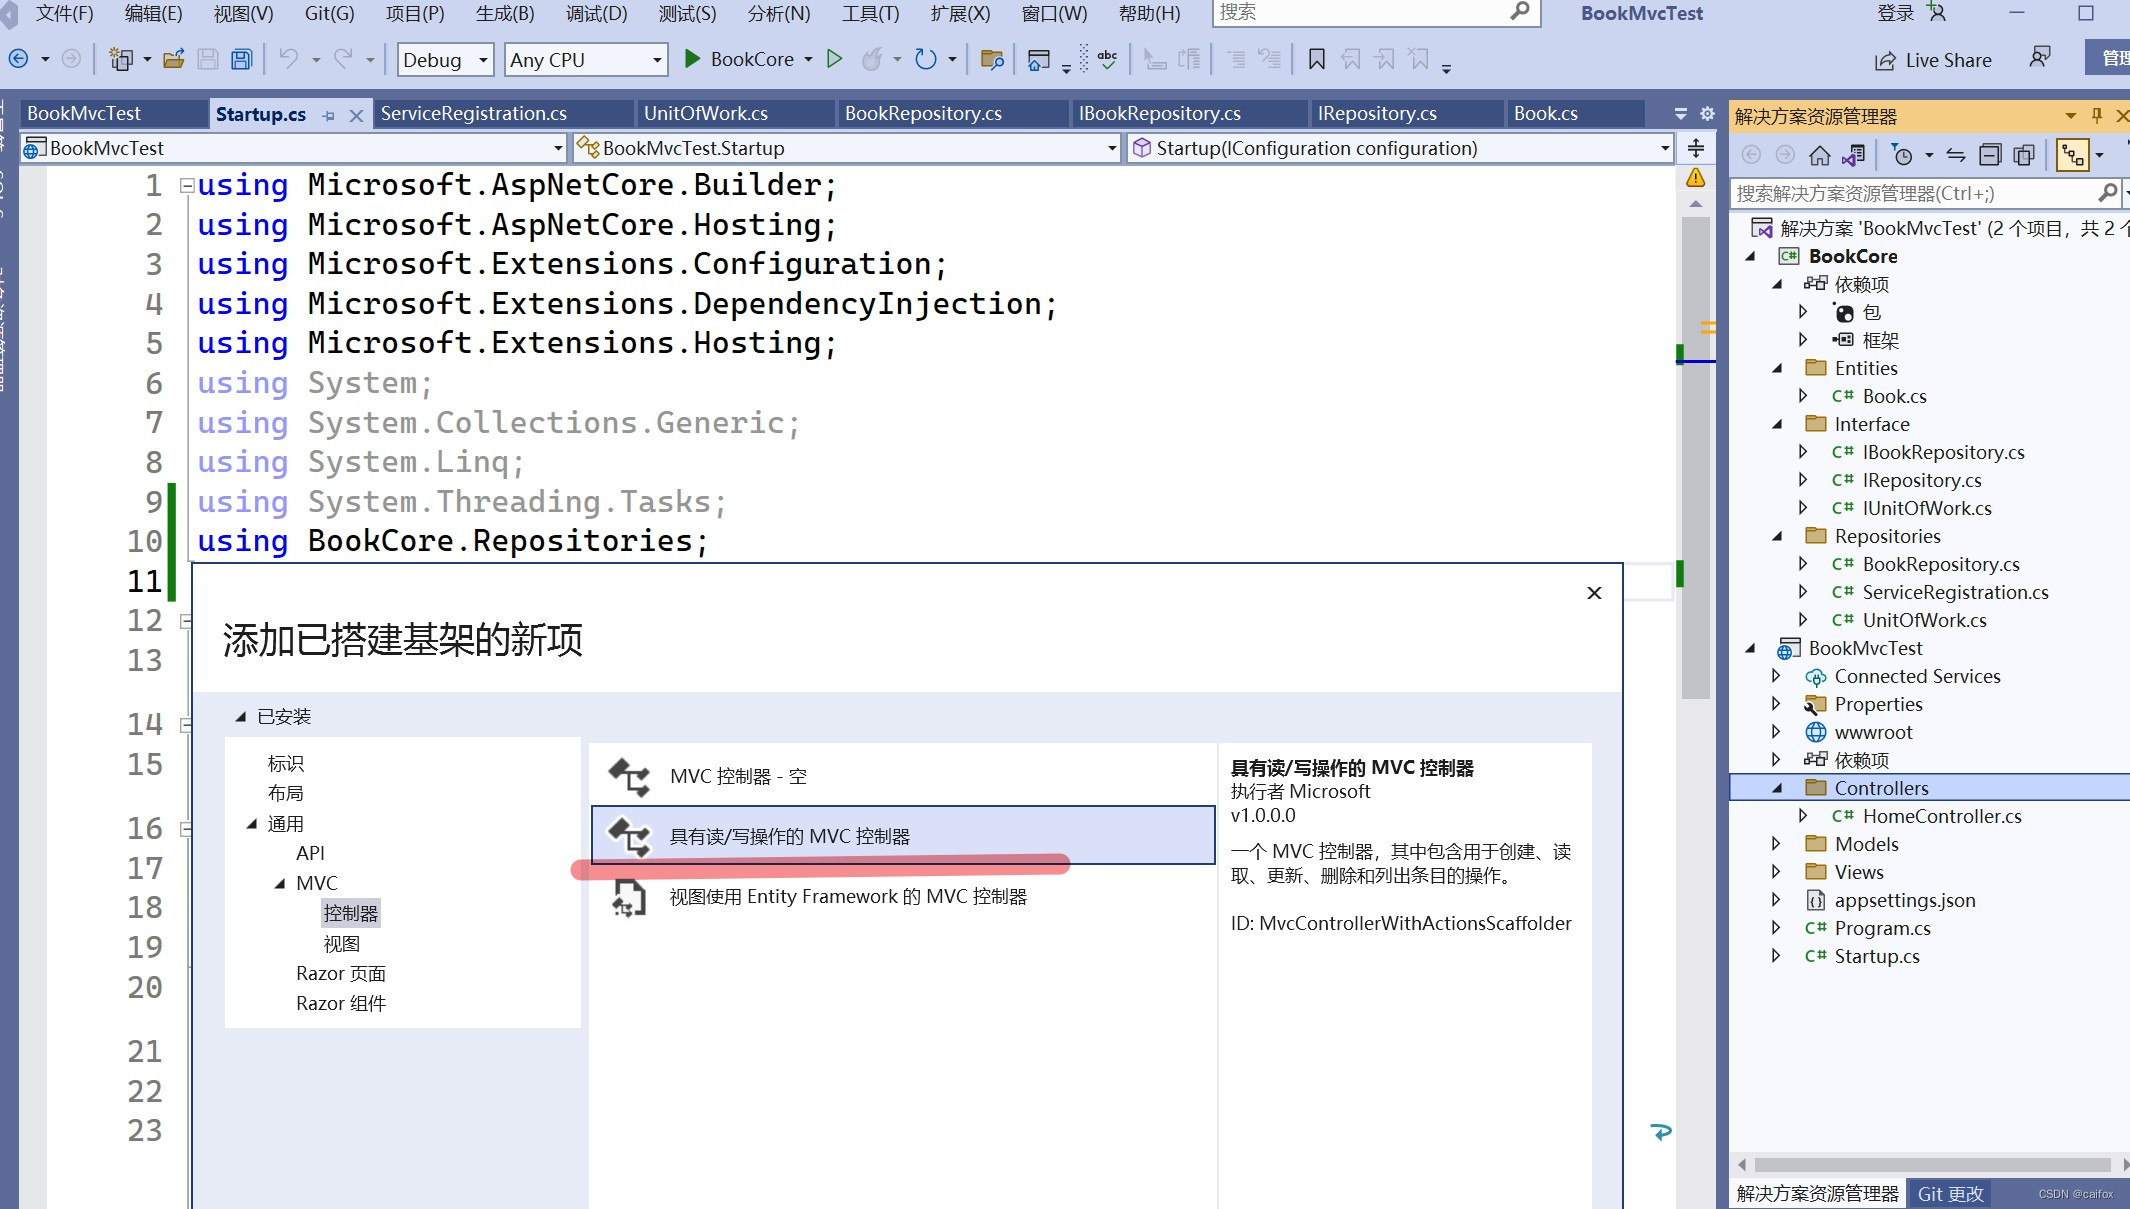
Task: Click the Find in Files folder icon
Action: coord(991,59)
